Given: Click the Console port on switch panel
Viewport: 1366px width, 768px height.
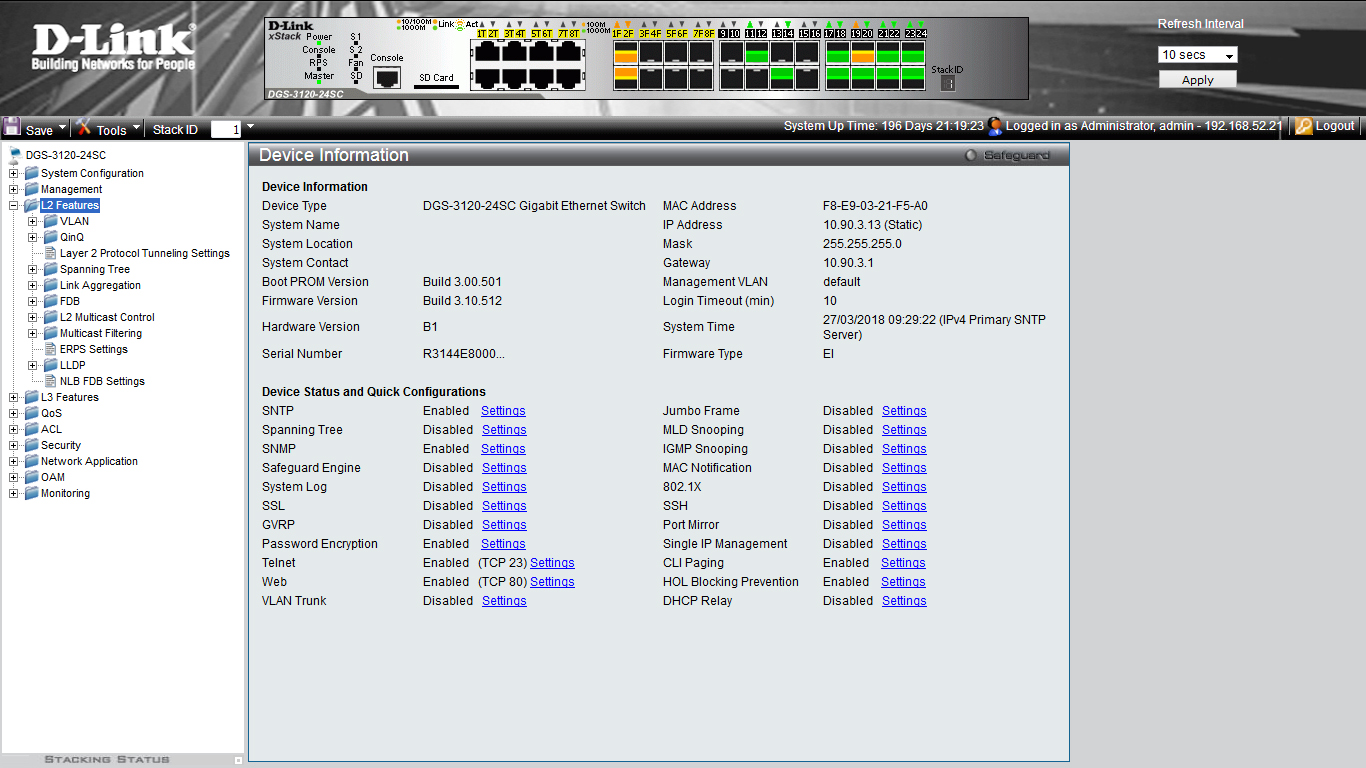Looking at the screenshot, I should click(x=387, y=77).
